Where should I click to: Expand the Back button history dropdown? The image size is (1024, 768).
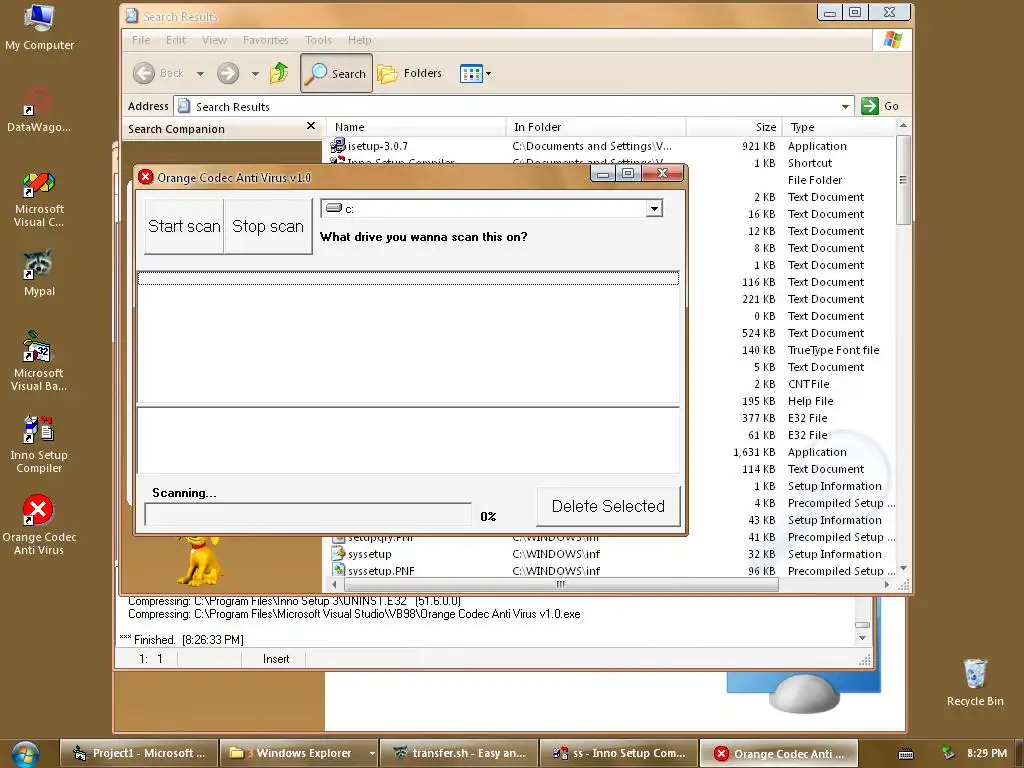click(200, 73)
